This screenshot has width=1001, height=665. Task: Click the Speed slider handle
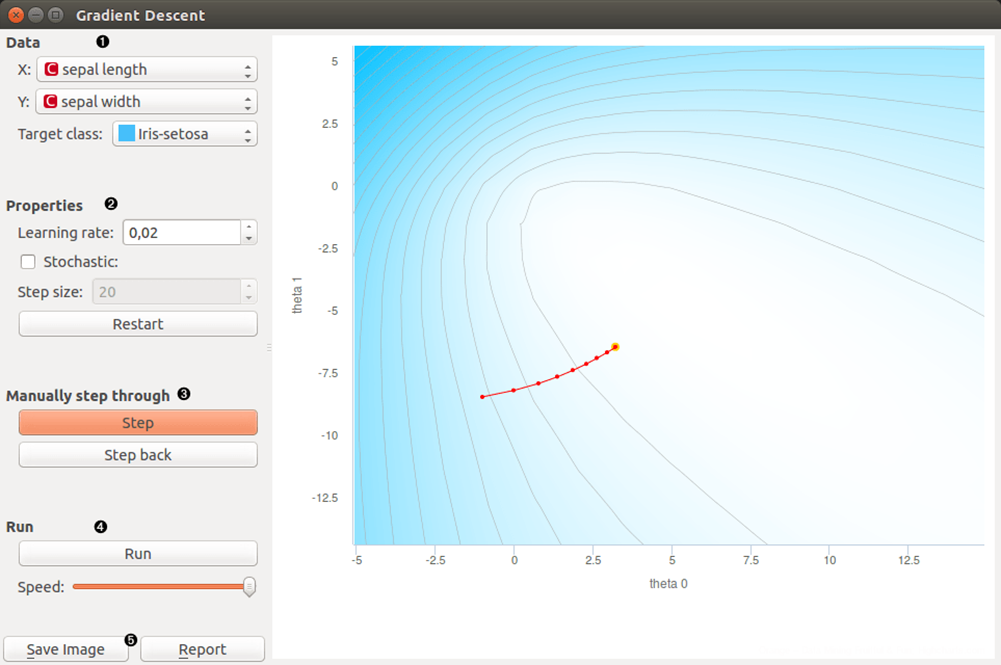250,587
